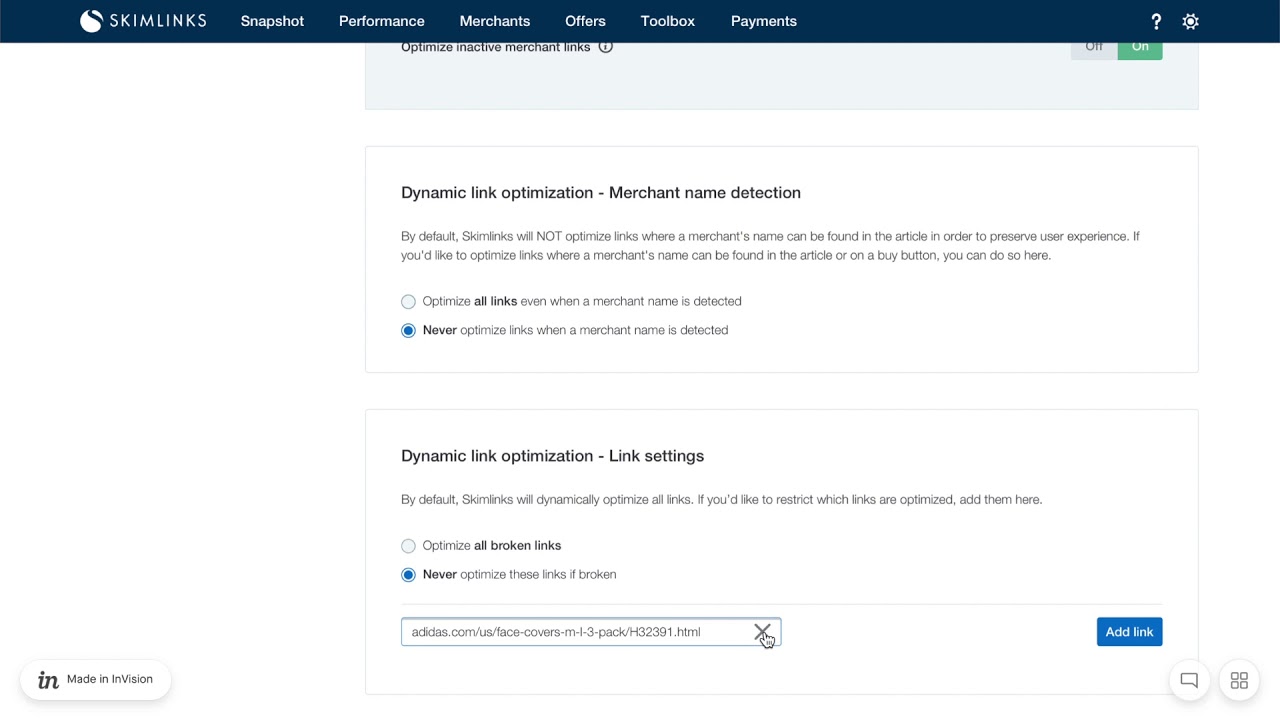1280x720 pixels.
Task: Switch inactive merchant links toggle to Off
Action: [1094, 49]
